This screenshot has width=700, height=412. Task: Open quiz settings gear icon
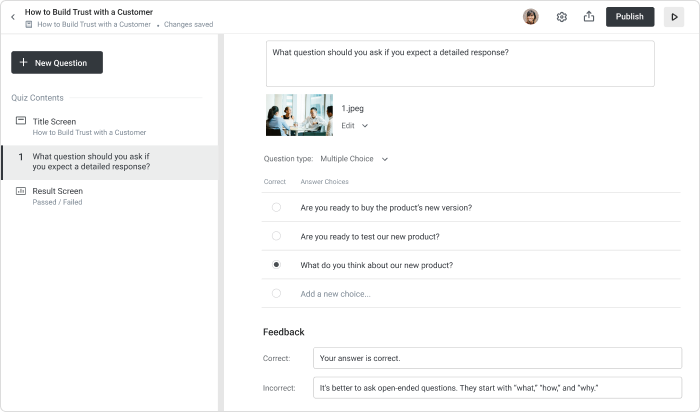tap(562, 17)
